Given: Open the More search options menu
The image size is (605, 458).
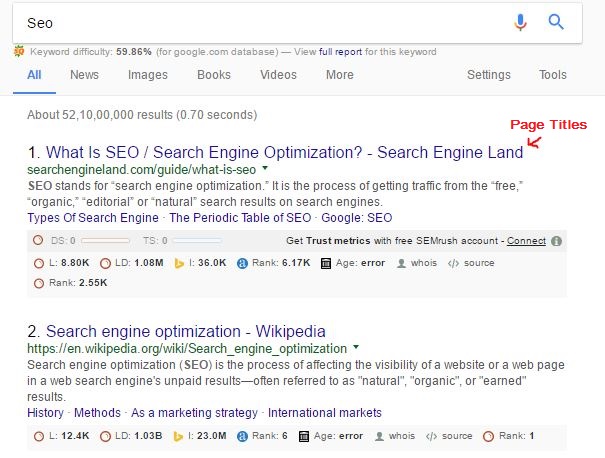Looking at the screenshot, I should point(340,74).
